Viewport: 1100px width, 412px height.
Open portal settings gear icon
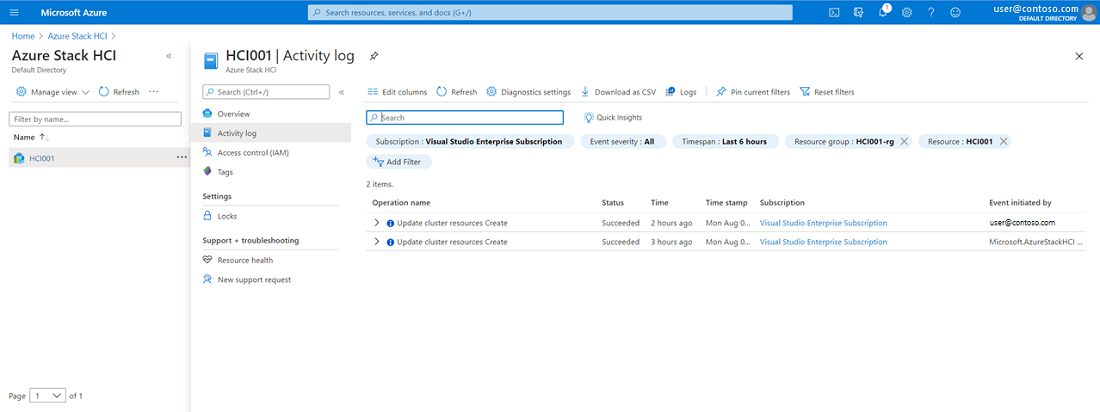tap(907, 12)
